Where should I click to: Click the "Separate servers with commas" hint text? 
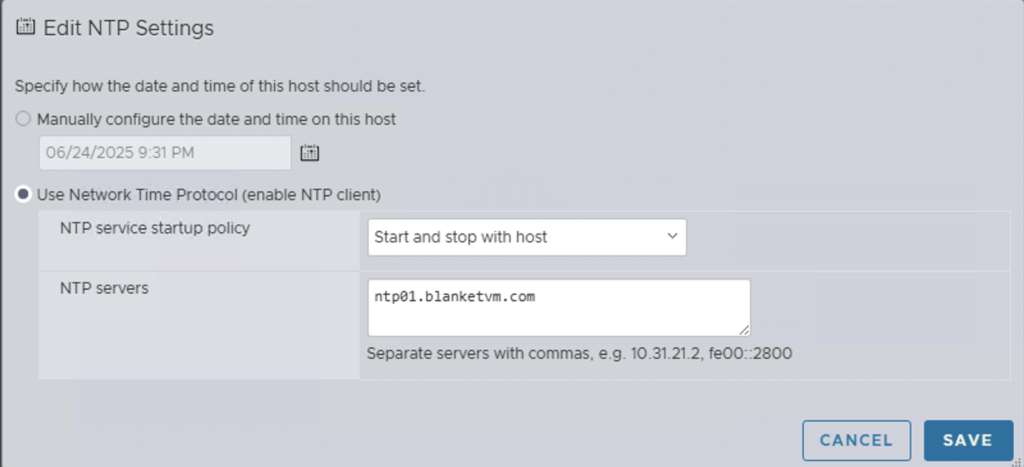point(579,353)
